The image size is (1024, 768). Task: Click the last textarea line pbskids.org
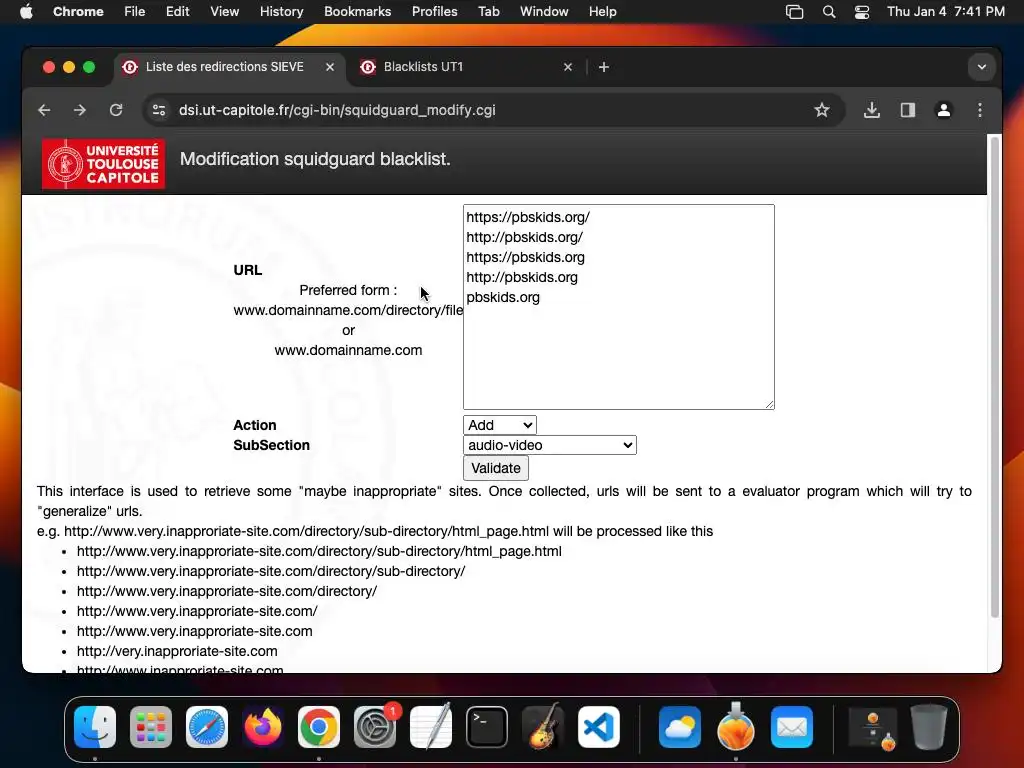(x=503, y=297)
